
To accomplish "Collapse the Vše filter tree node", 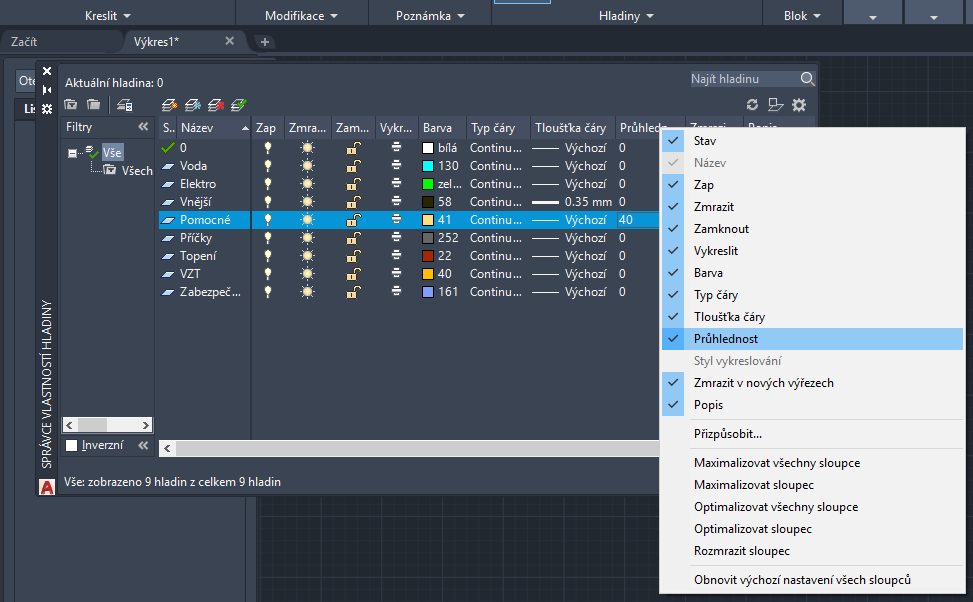I will click(73, 153).
